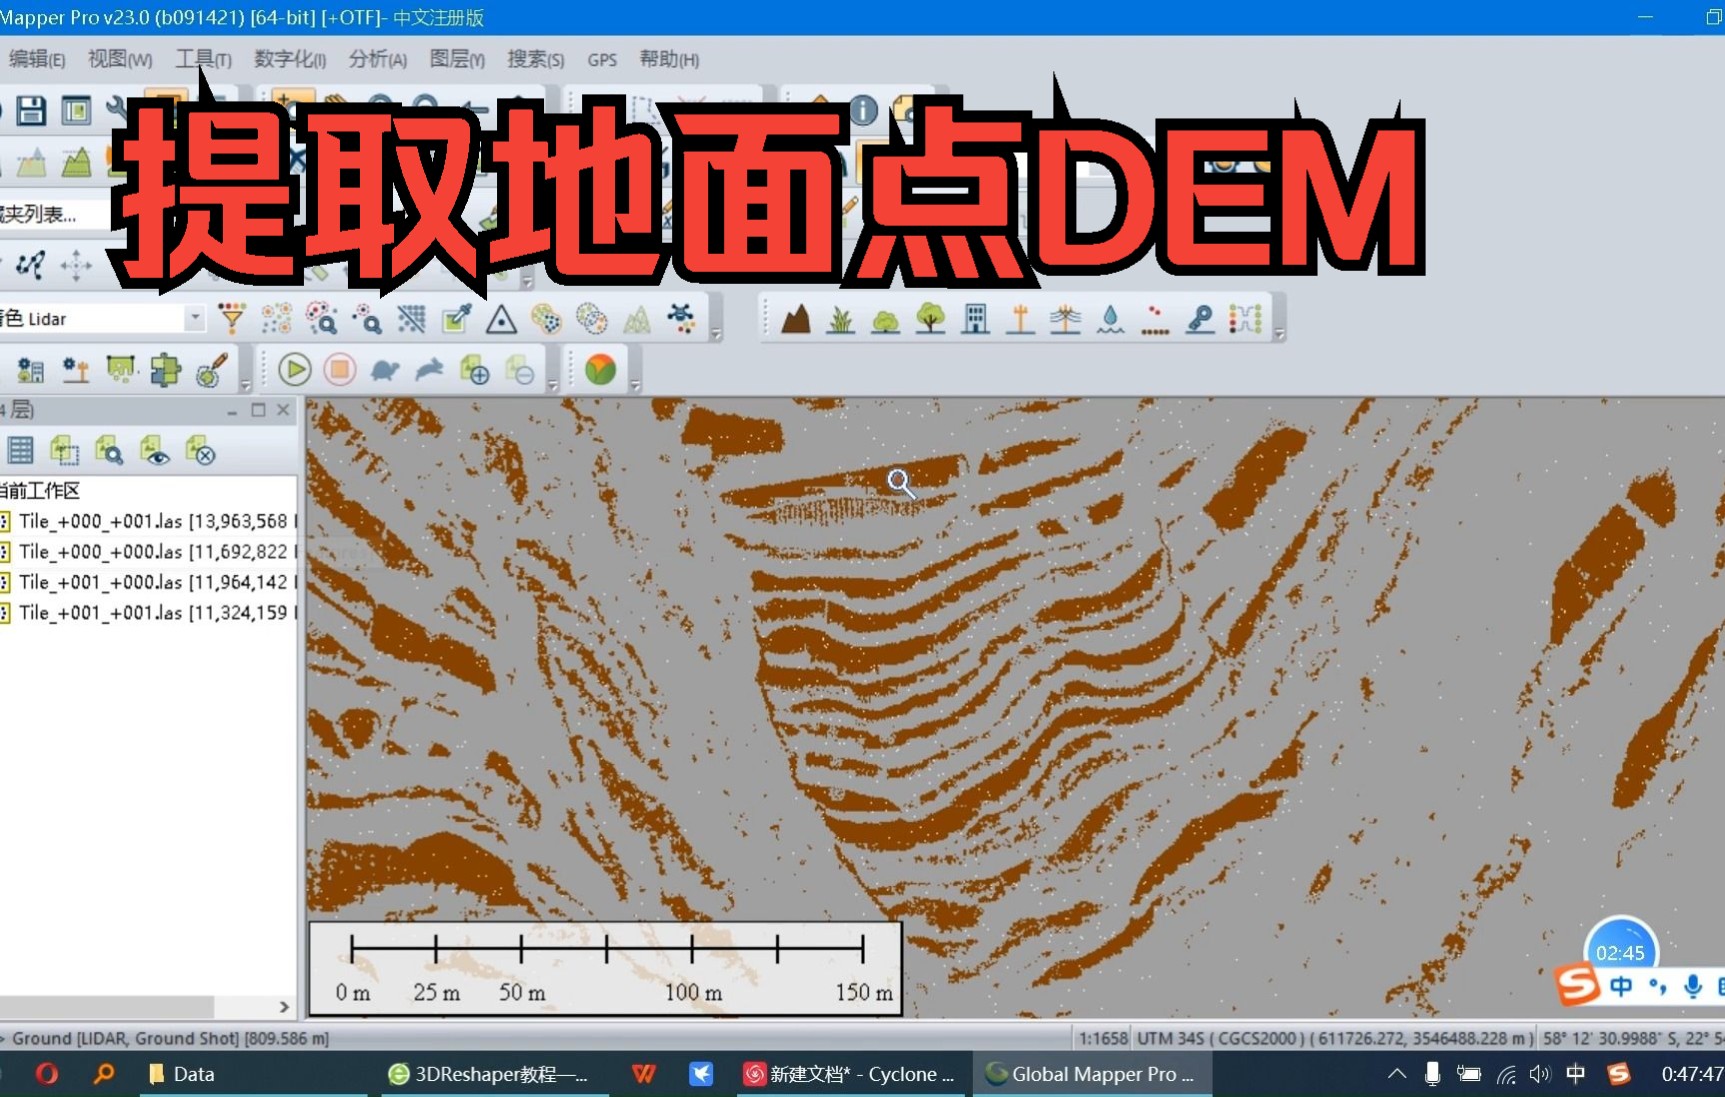Open the Lidar color mode dropdown
The image size is (1725, 1097).
194,318
